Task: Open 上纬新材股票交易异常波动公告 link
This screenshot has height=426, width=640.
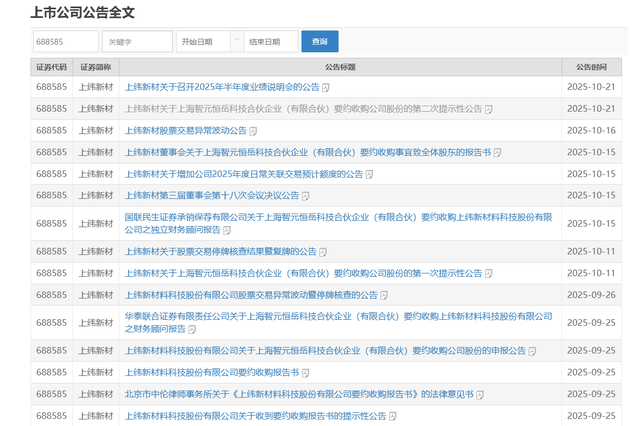Action: click(x=186, y=131)
